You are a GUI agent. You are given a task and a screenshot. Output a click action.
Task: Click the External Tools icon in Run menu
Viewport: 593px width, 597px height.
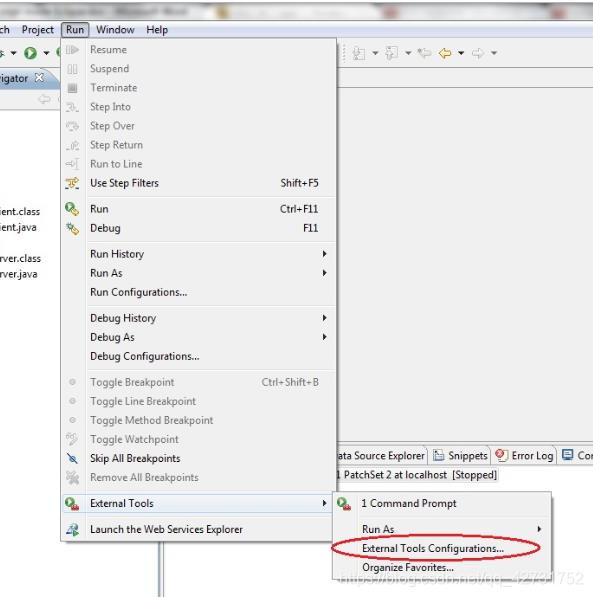click(72, 504)
